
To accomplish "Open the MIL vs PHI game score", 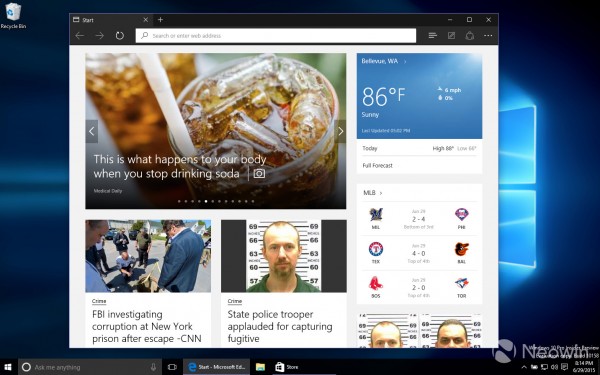I will pyautogui.click(x=419, y=219).
